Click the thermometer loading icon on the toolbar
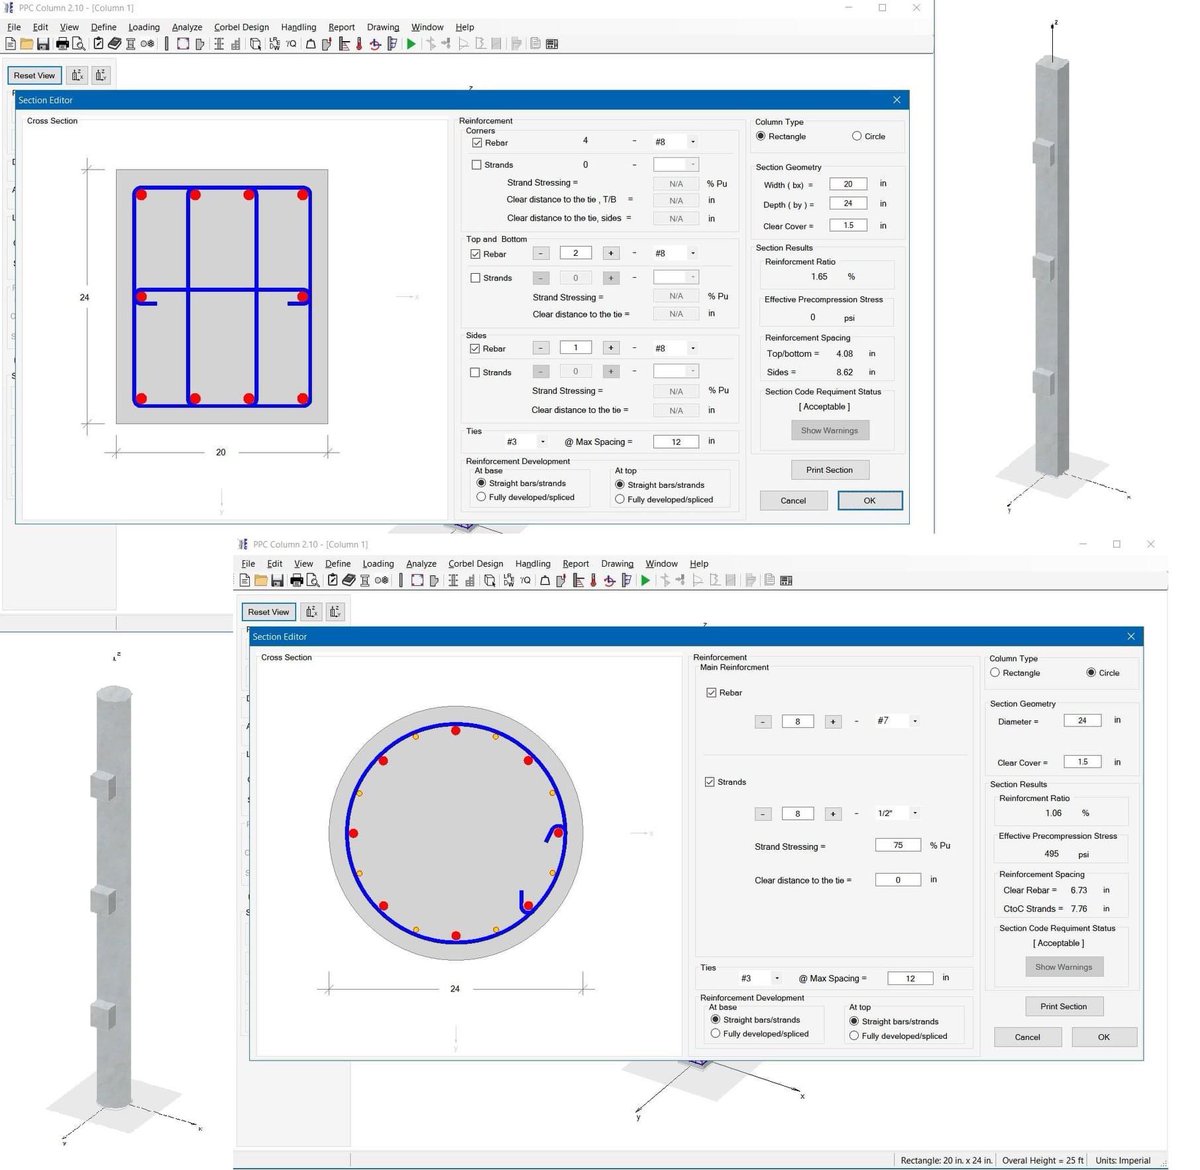Screen dimensions: 1200x1170 pos(357,43)
